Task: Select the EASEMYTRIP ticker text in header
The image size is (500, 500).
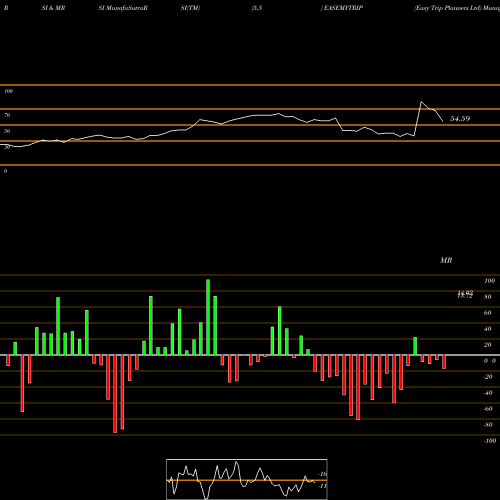Action: pos(343,8)
